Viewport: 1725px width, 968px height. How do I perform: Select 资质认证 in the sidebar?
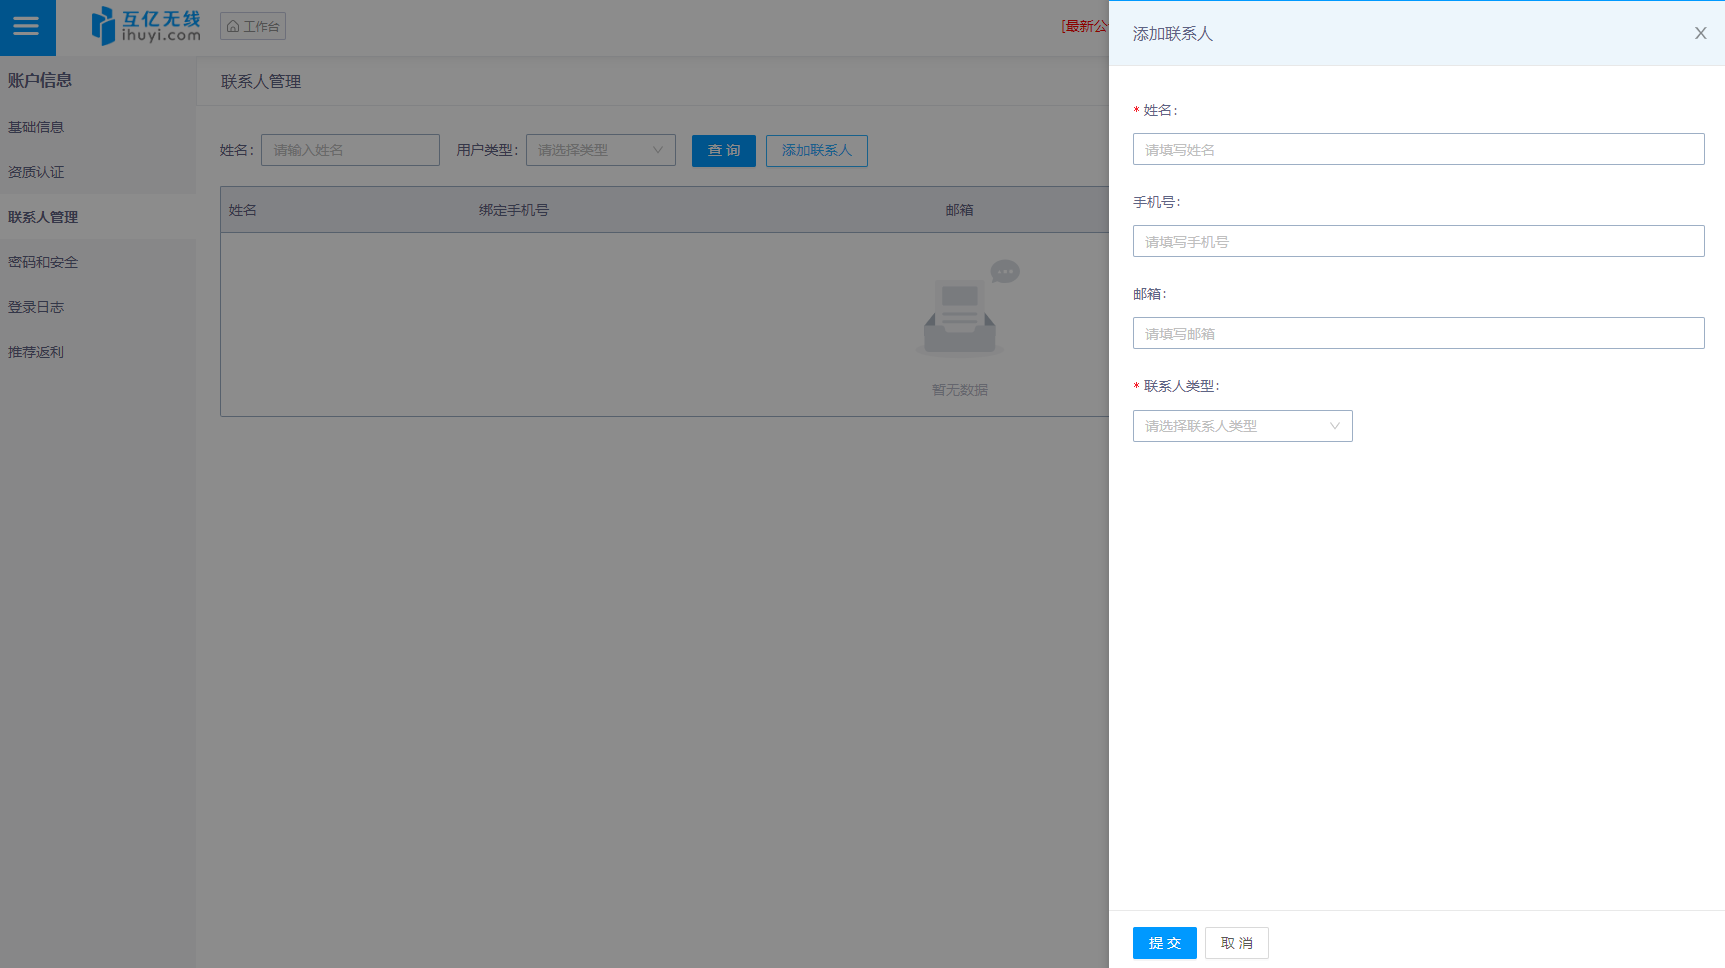point(36,172)
